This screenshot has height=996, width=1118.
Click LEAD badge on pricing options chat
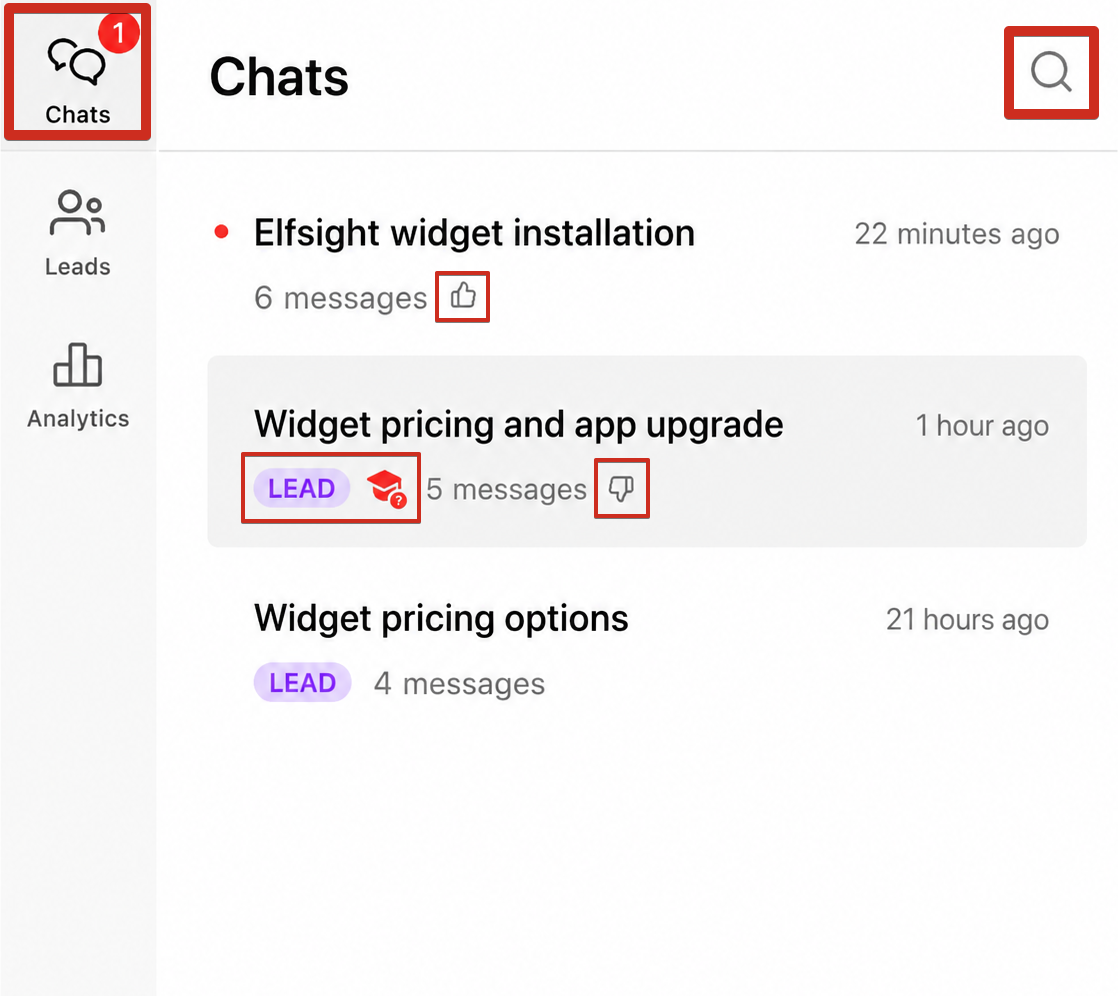[x=302, y=682]
